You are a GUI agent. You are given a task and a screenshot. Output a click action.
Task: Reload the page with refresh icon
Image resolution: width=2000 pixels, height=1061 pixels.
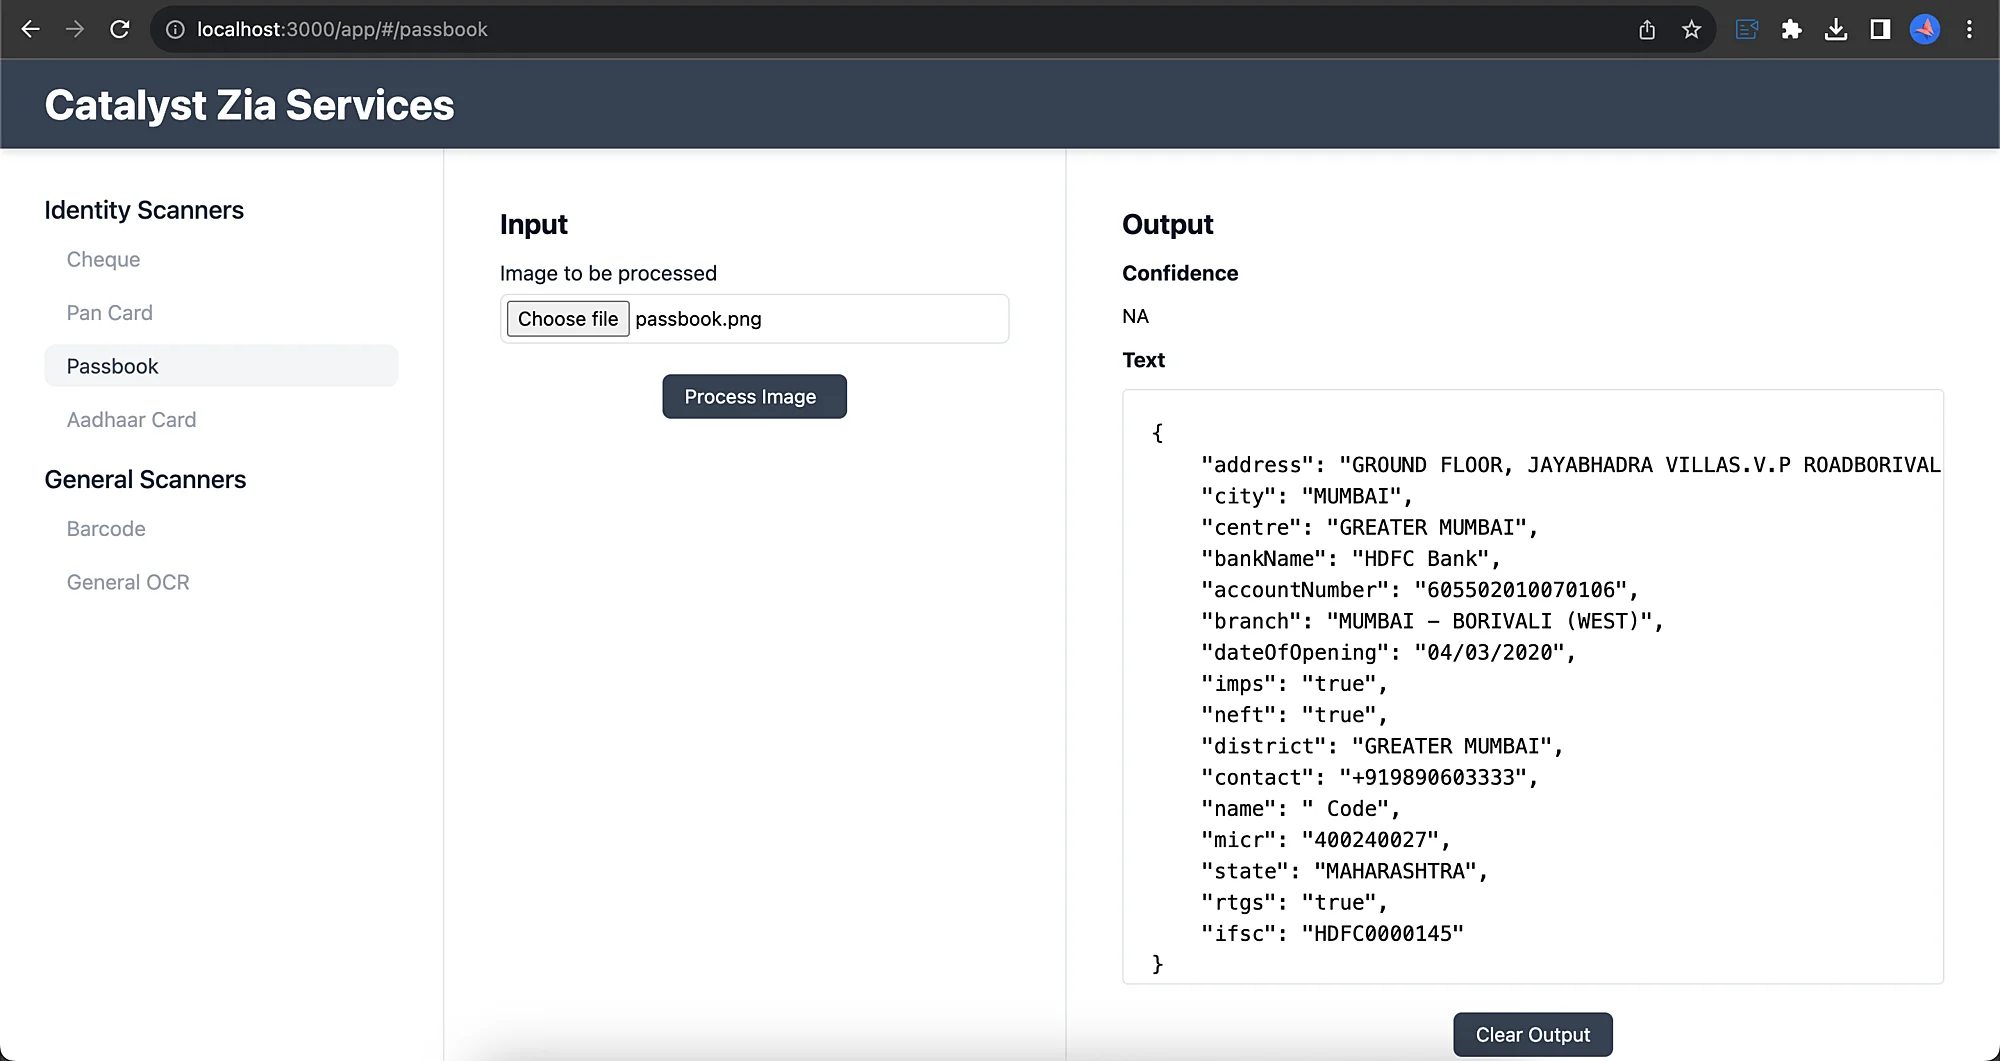click(x=120, y=29)
